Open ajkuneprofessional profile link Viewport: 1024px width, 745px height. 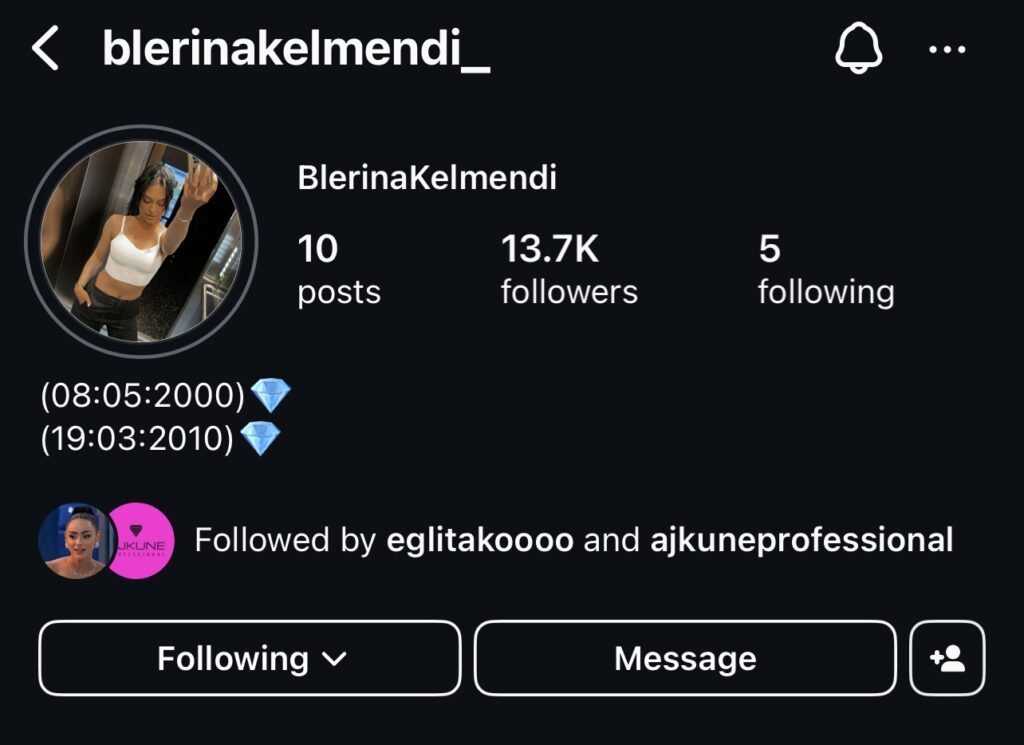[x=801, y=541]
